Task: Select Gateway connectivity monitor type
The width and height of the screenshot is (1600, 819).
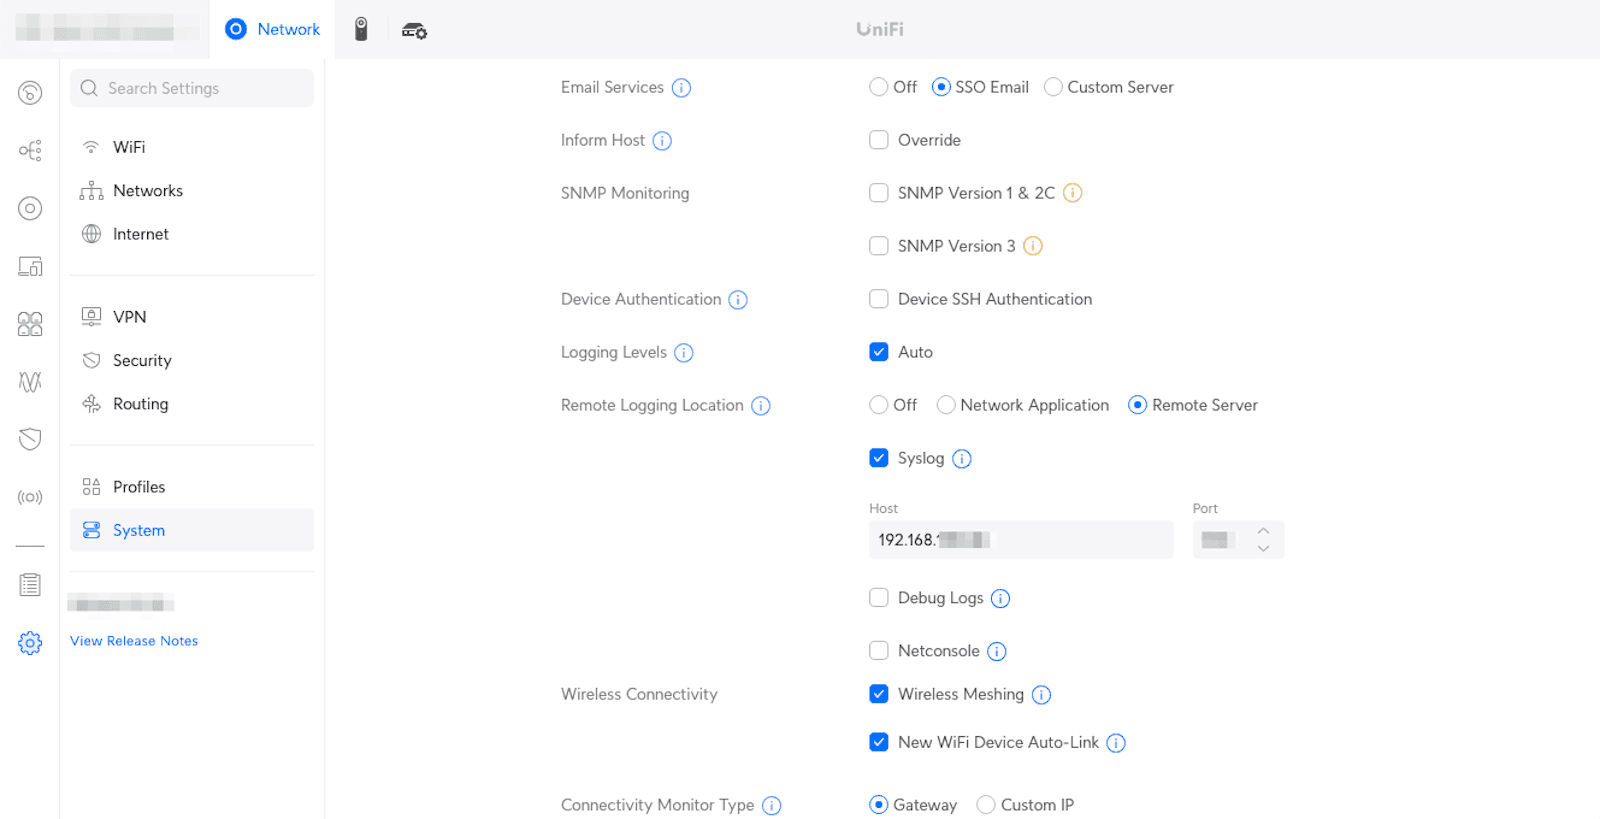Action: 879,805
